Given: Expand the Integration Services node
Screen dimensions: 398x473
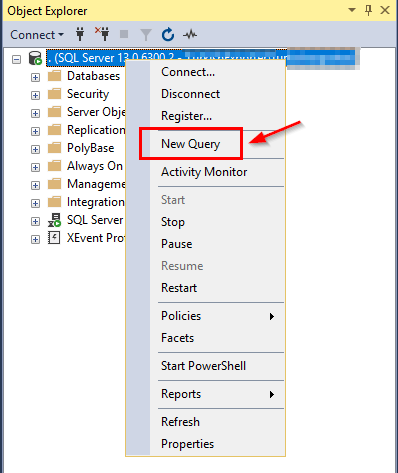Looking at the screenshot, I should pos(35,203).
